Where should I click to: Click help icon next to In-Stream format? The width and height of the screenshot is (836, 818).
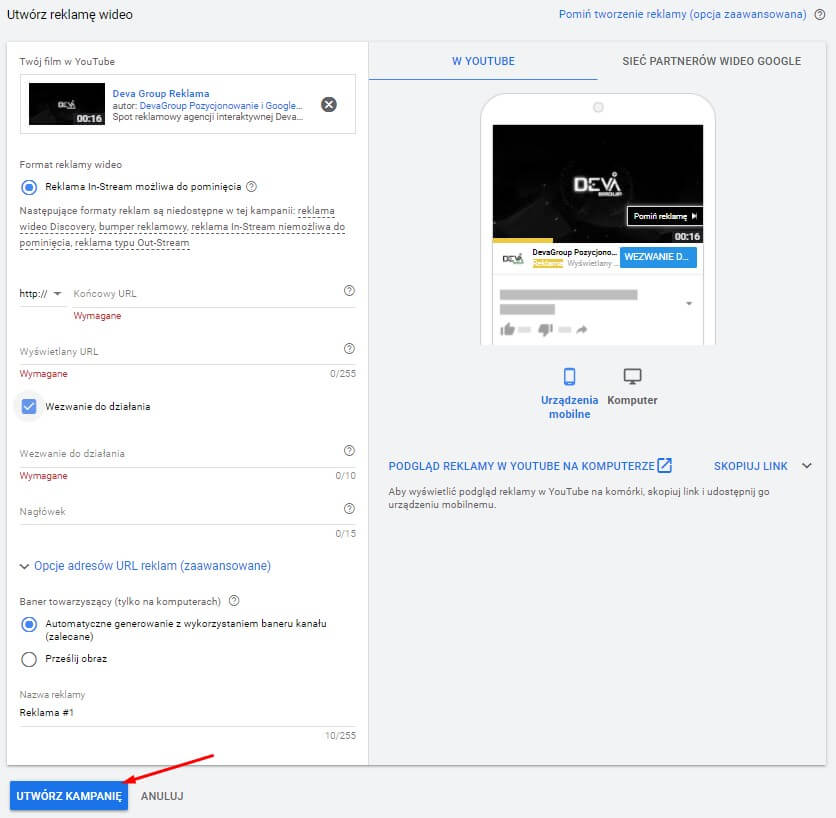[x=252, y=187]
